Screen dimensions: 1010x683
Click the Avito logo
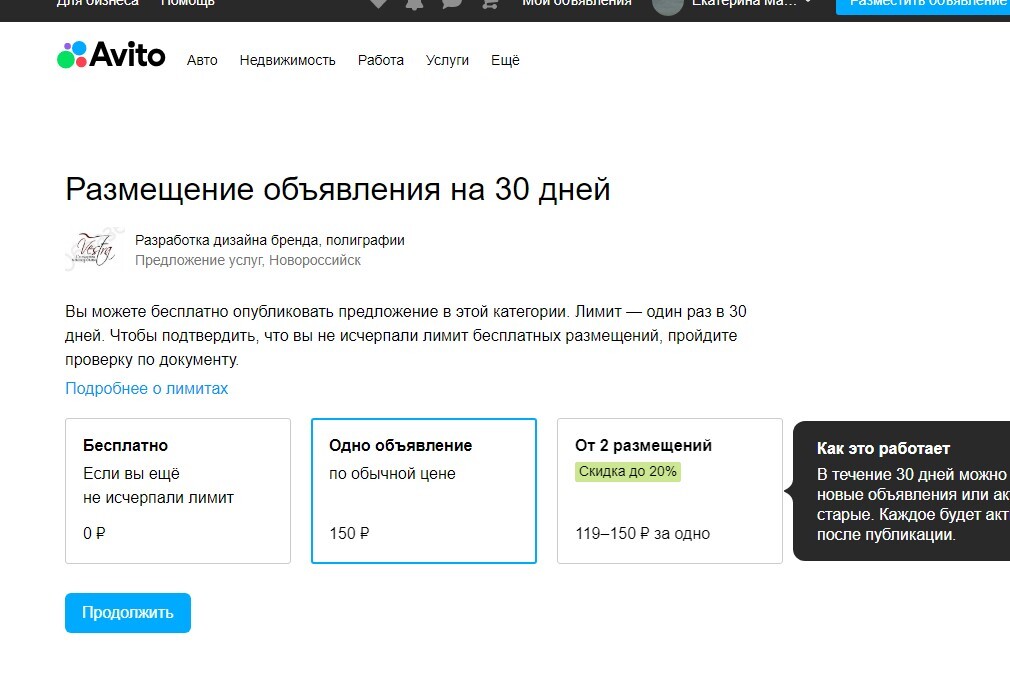[x=111, y=55]
